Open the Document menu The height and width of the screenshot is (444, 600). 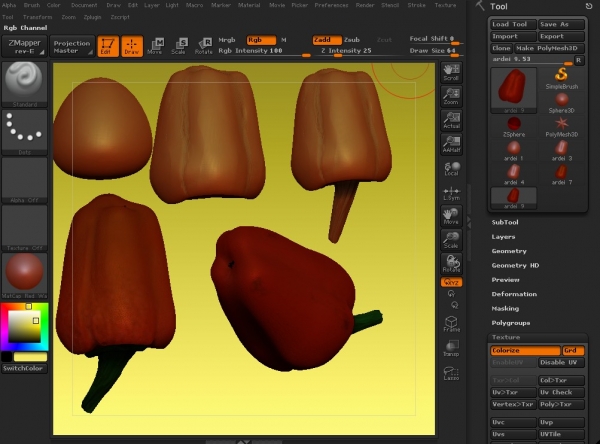tap(84, 5)
